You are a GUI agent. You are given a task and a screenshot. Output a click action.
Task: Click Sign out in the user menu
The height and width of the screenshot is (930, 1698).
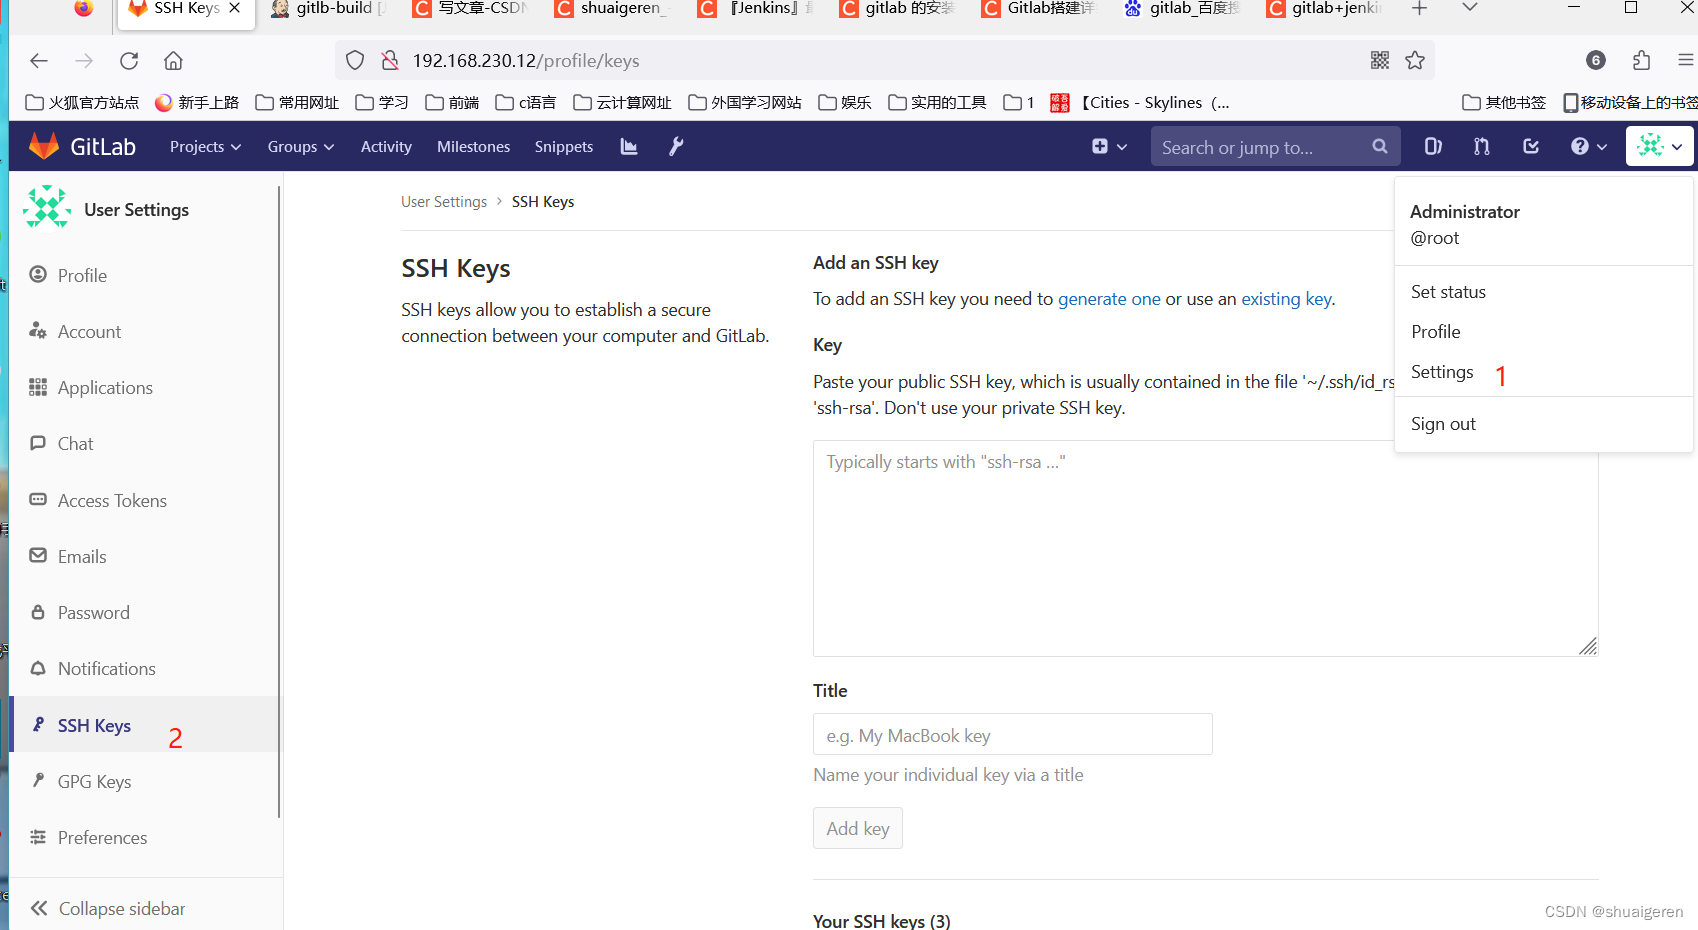point(1442,423)
